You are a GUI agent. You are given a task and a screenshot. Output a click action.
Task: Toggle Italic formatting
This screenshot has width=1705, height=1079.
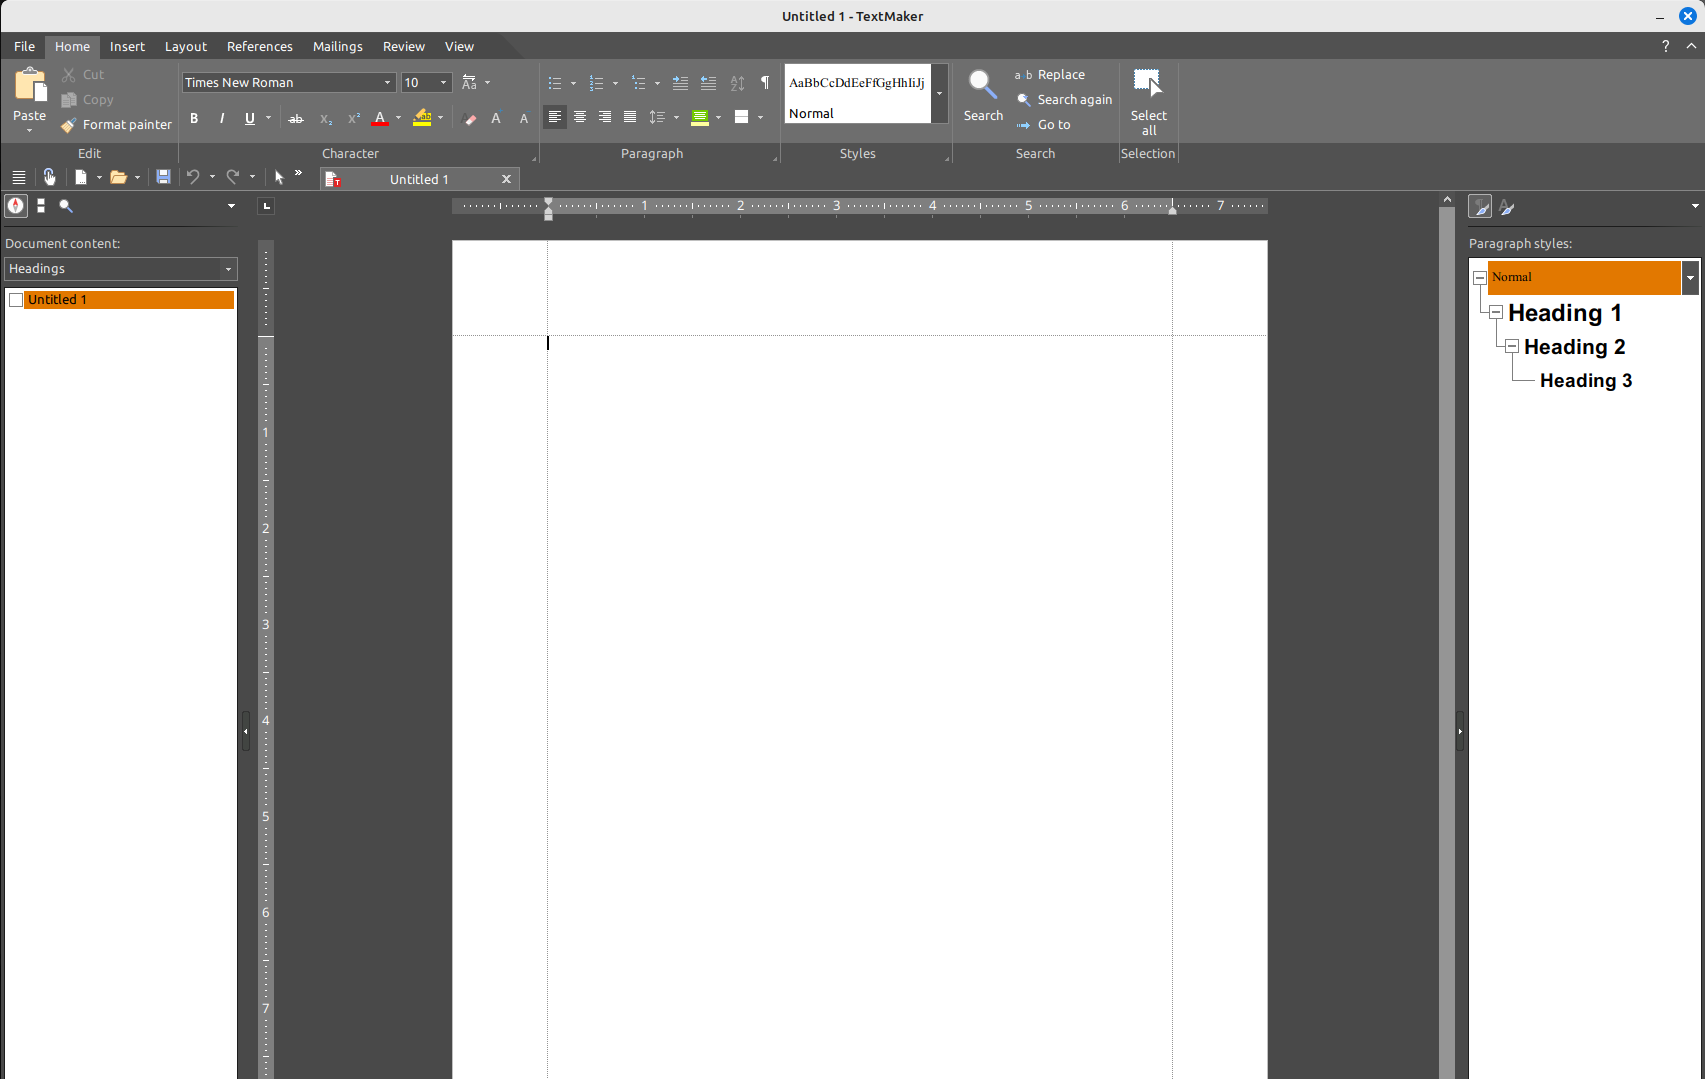tap(222, 119)
